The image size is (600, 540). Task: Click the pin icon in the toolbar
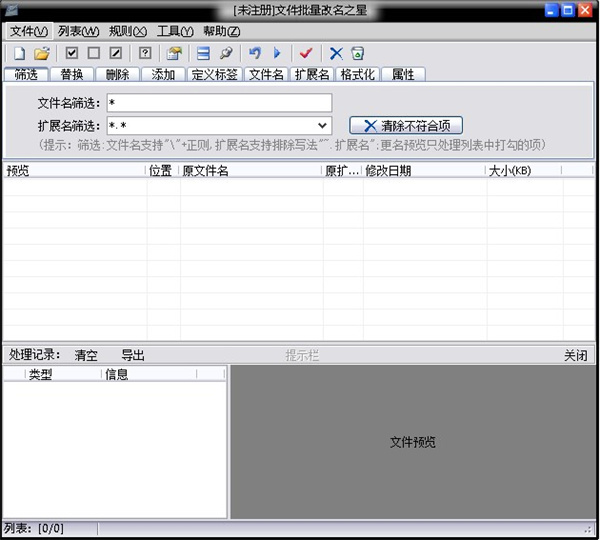point(226,53)
